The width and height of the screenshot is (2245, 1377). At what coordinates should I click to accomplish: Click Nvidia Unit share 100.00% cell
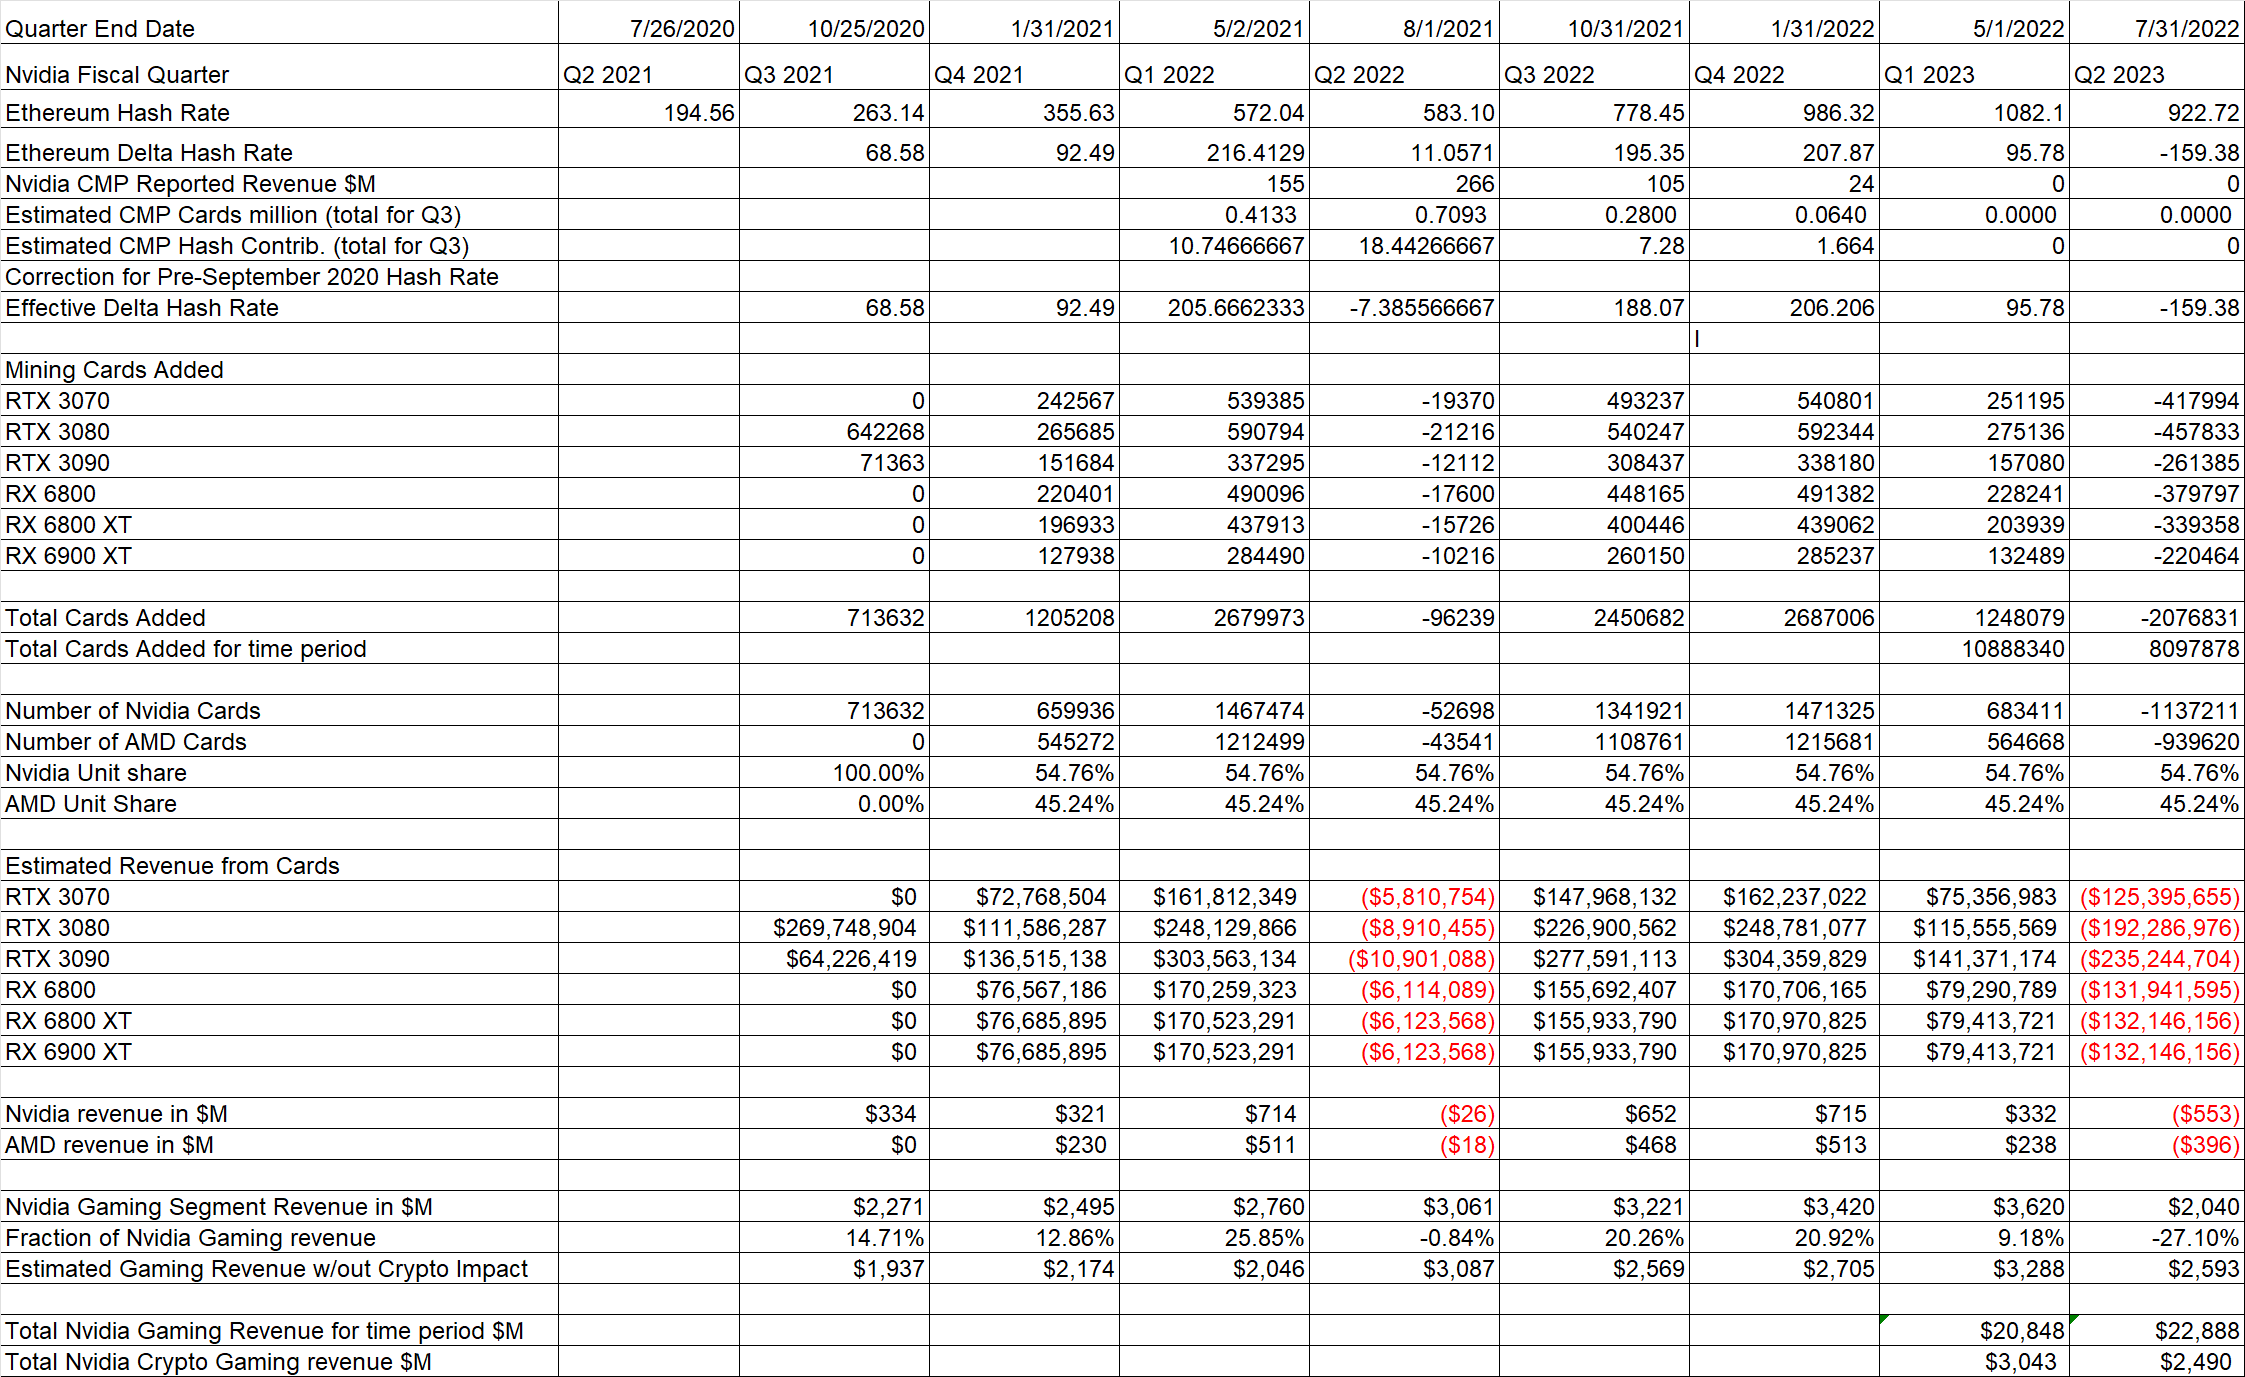834,772
